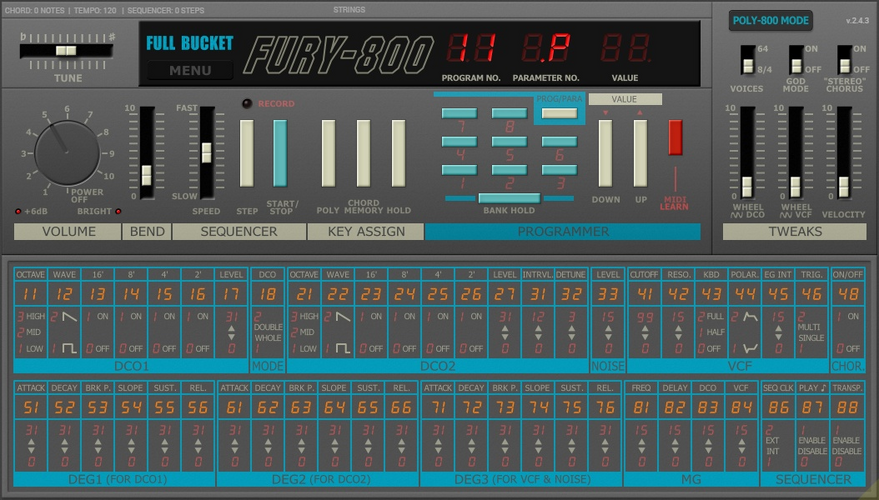The width and height of the screenshot is (879, 500).
Task: Click the POLY-800 MODE button
Action: 771,21
